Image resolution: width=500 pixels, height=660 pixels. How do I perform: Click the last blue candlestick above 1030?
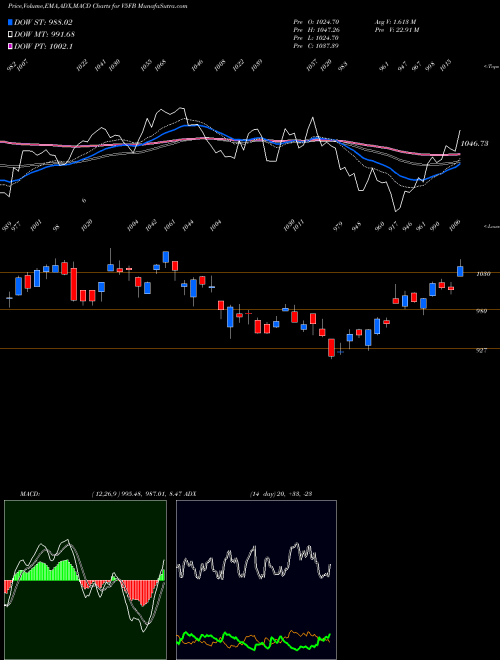(x=460, y=271)
